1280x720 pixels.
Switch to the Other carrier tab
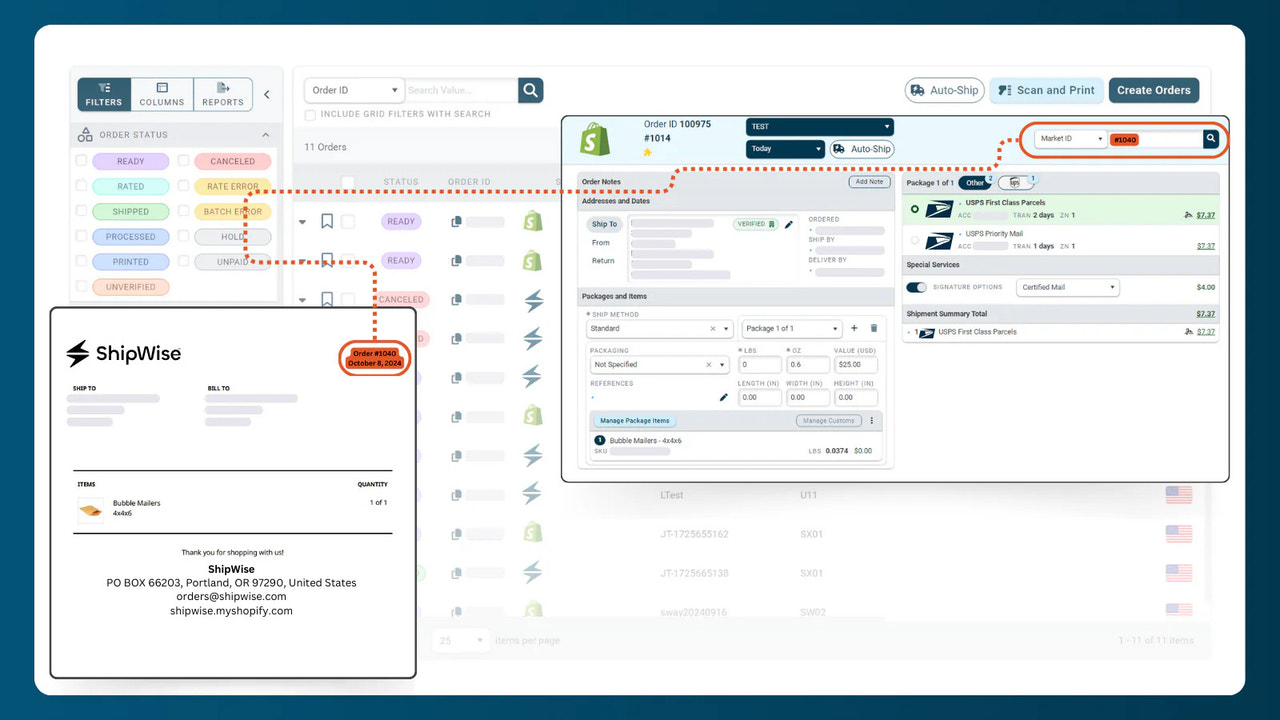pyautogui.click(x=975, y=182)
